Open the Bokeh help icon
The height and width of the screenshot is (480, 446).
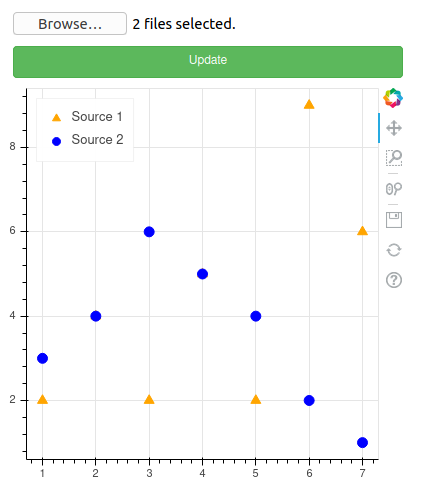tap(394, 280)
